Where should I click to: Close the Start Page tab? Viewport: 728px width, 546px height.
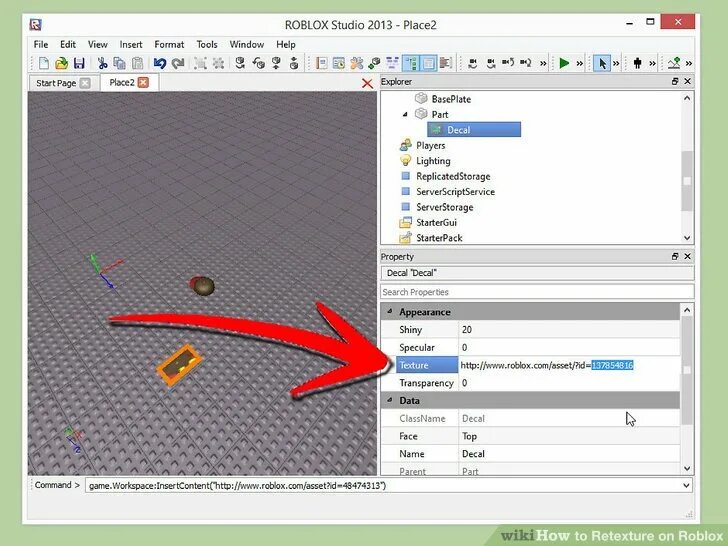(84, 83)
